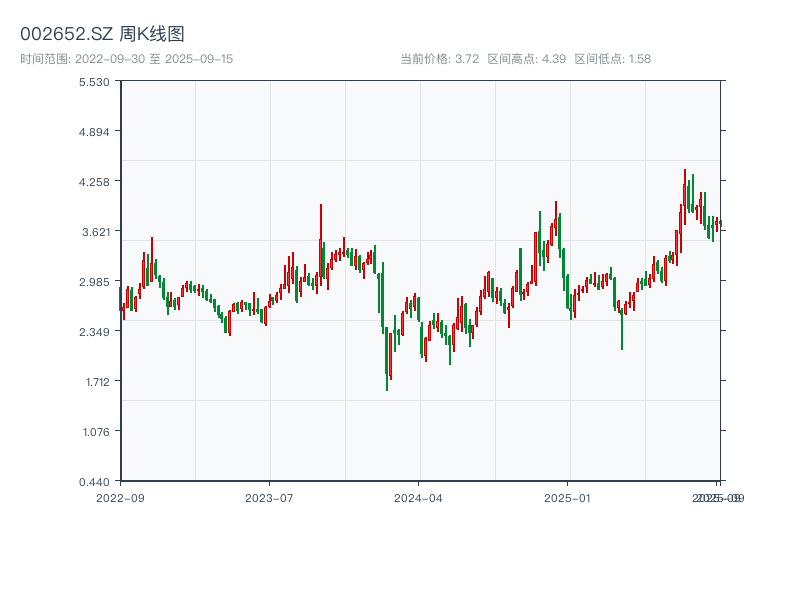Click the current price label 当前价格: 3.72
The height and width of the screenshot is (600, 800).
point(439,59)
